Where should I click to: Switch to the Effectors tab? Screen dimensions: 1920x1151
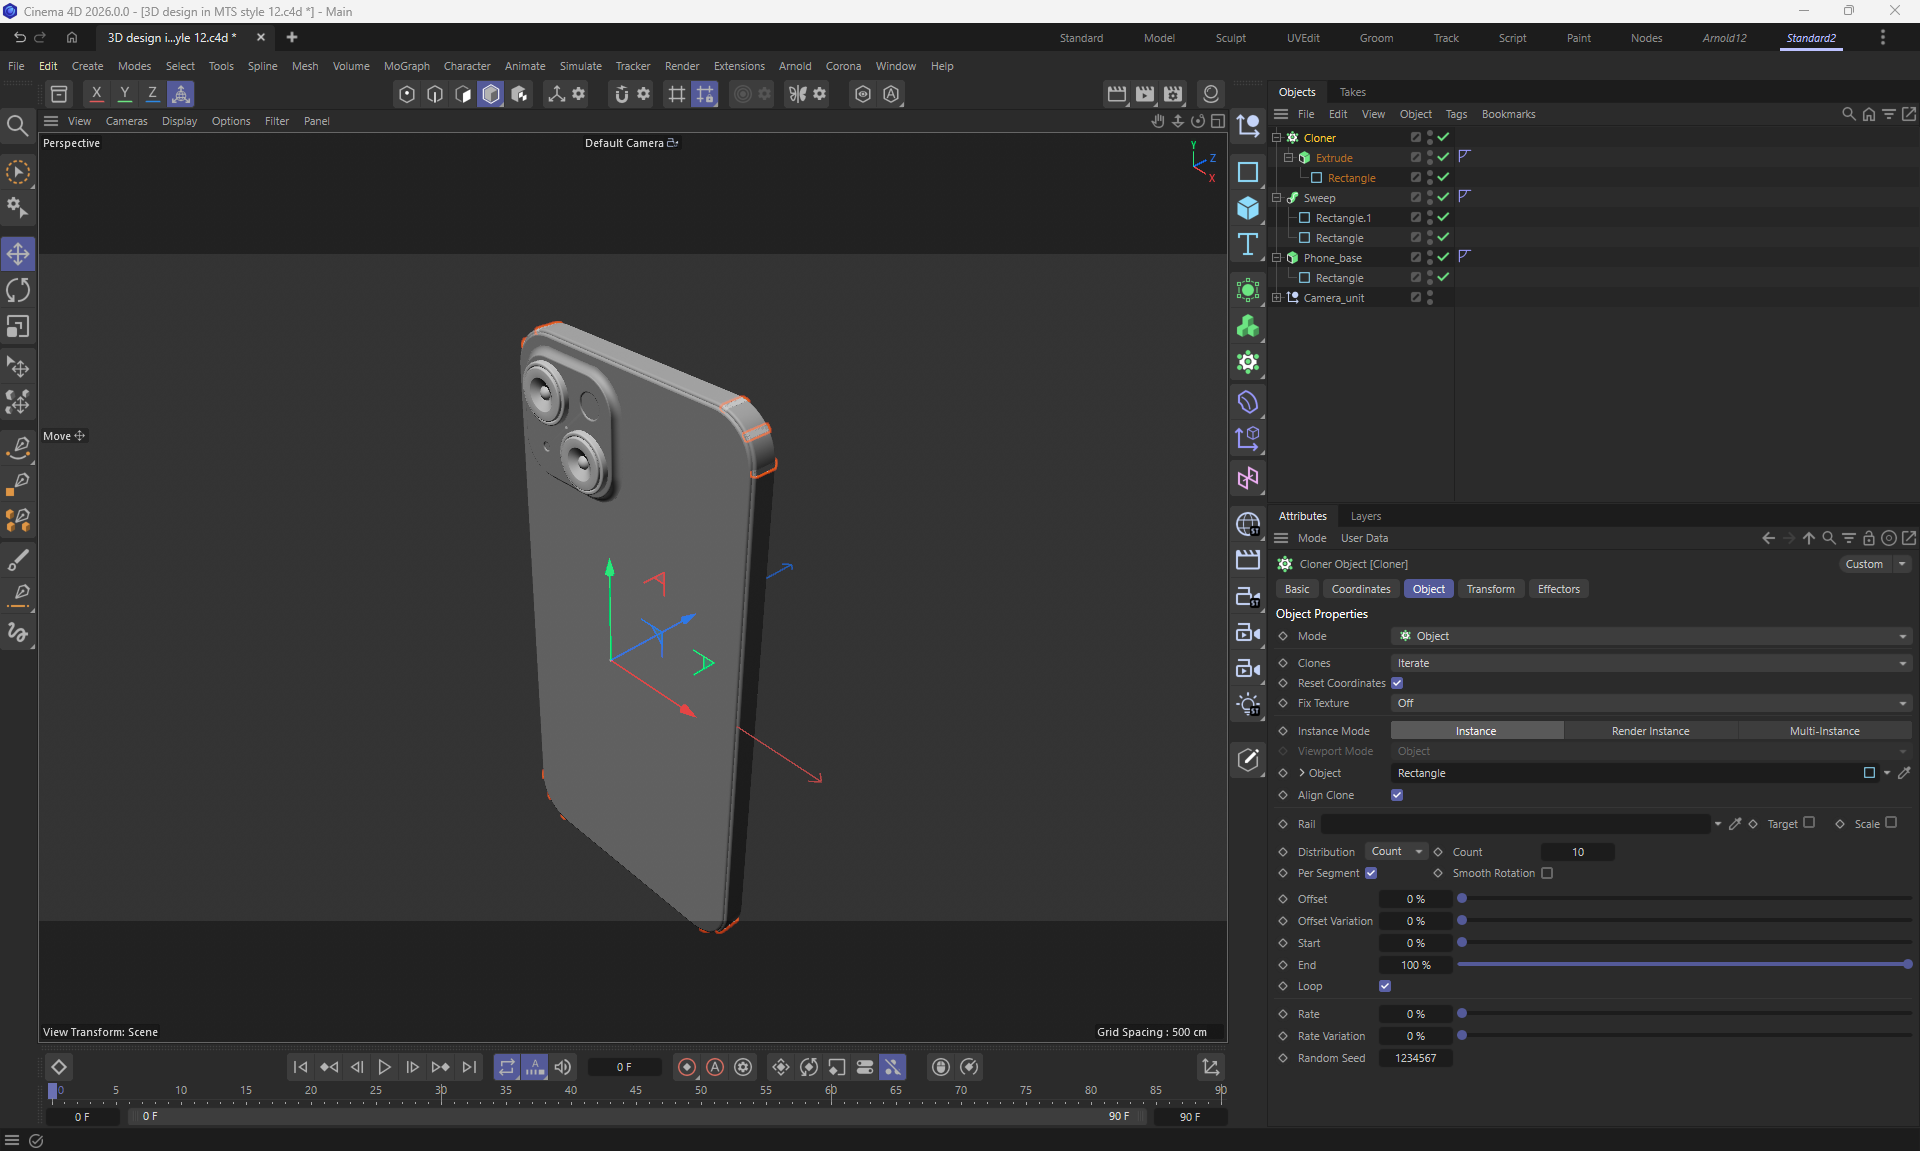coord(1558,589)
